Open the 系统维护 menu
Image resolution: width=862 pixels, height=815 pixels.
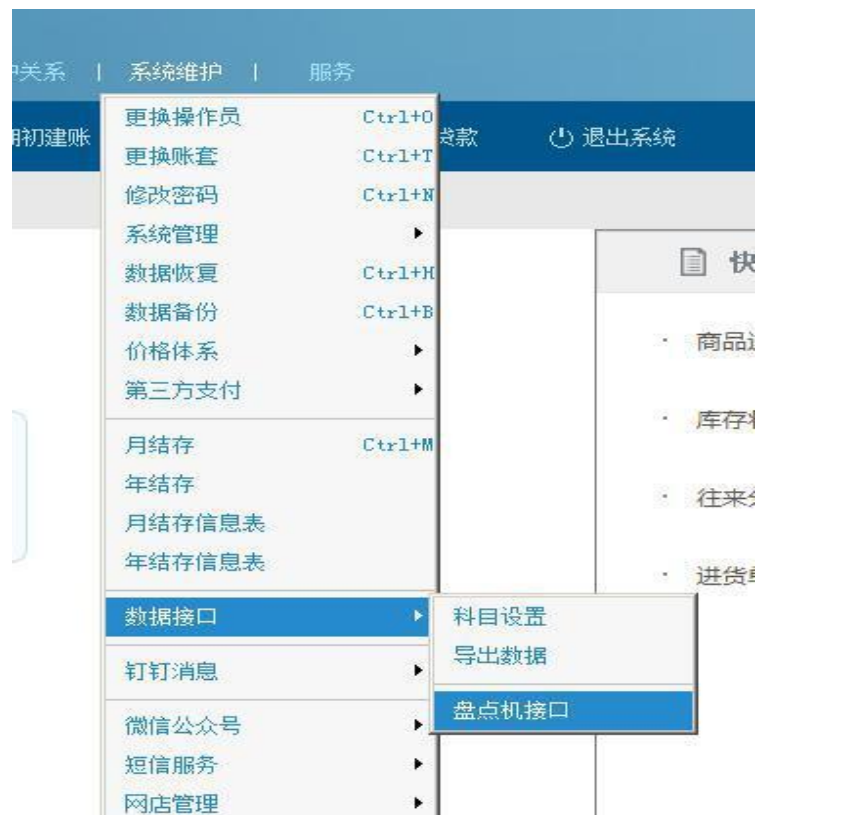[175, 72]
